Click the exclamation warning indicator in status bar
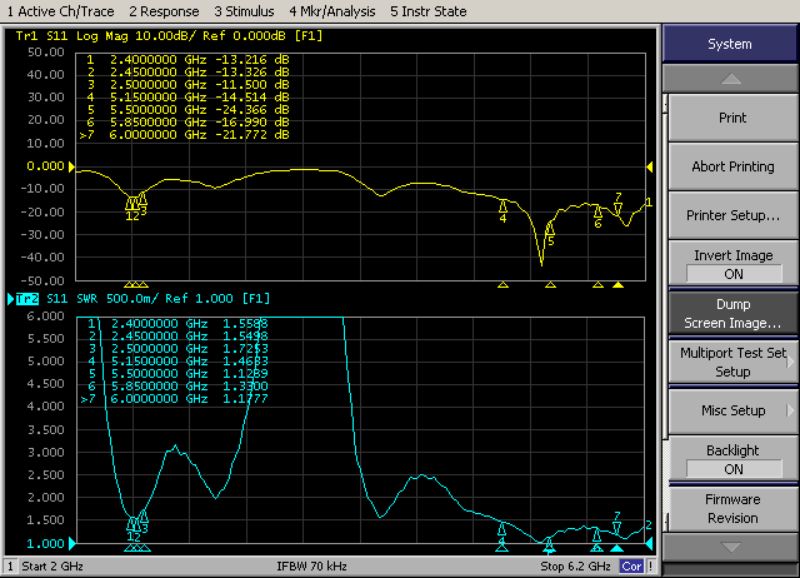800x578 pixels. click(x=652, y=566)
